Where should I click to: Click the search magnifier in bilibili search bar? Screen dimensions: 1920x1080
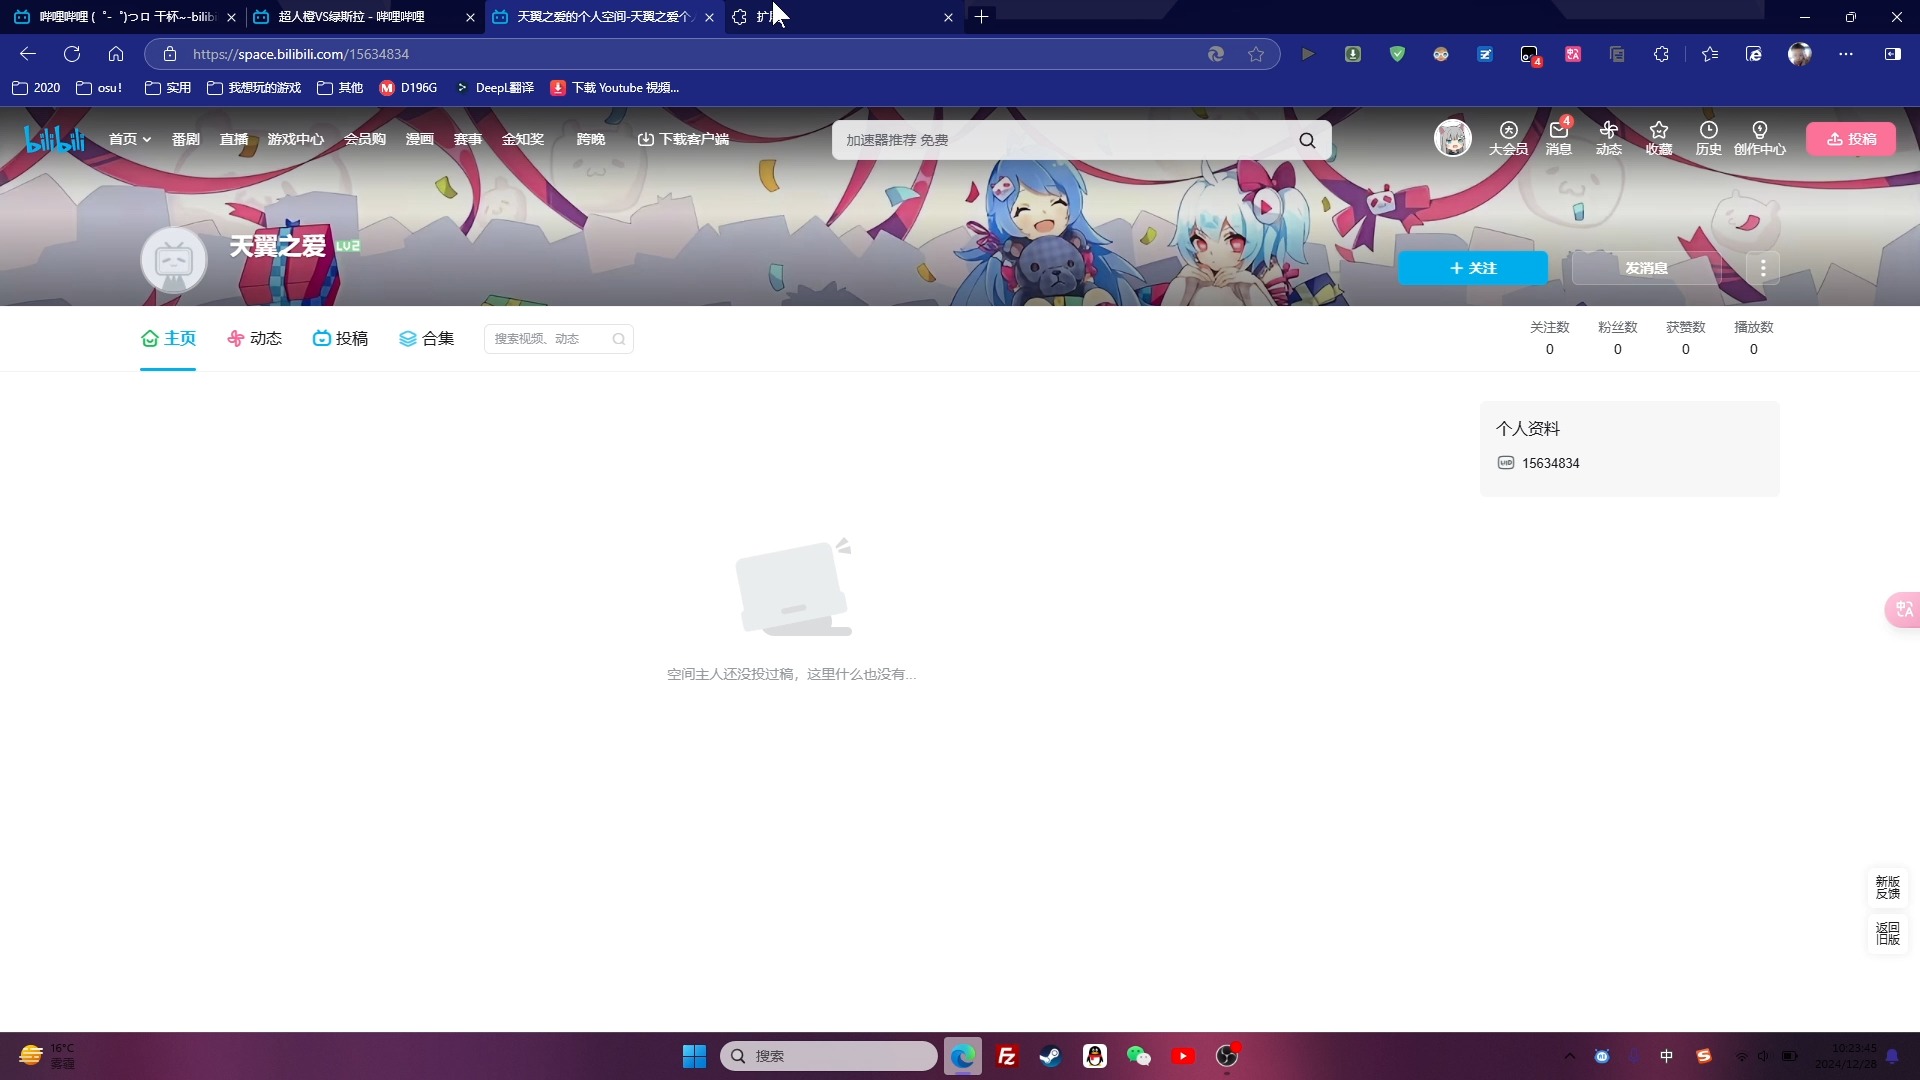pyautogui.click(x=1307, y=140)
